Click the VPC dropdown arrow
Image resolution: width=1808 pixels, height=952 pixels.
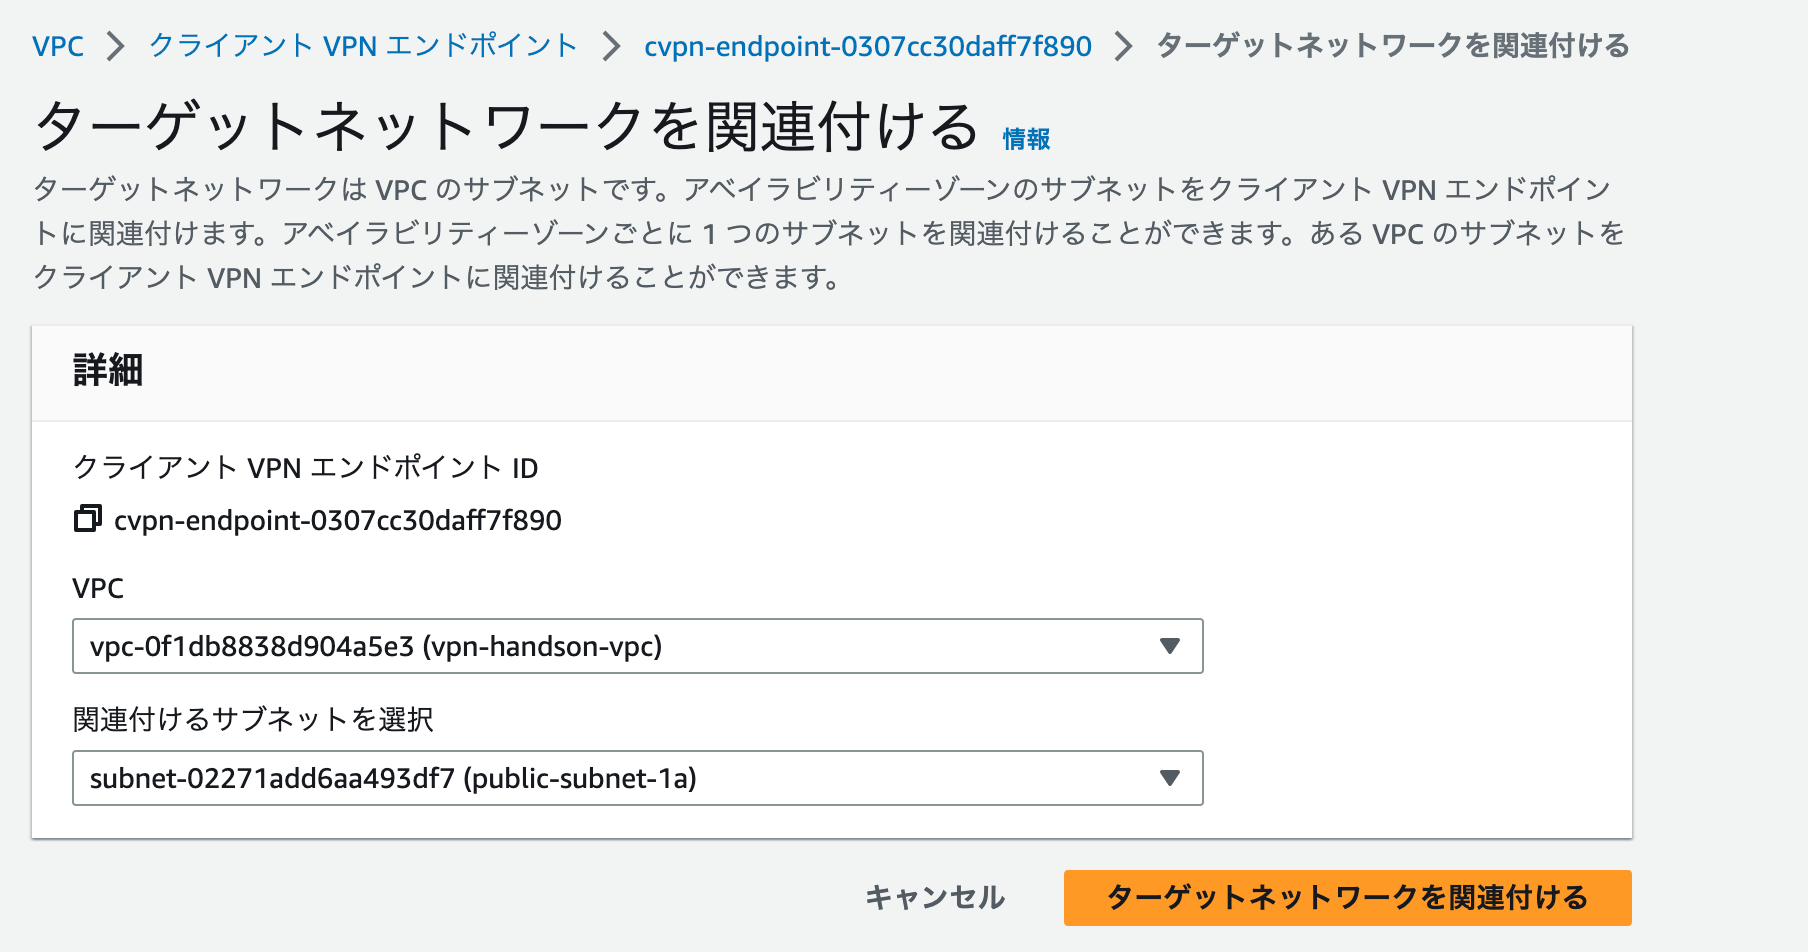pos(1170,647)
